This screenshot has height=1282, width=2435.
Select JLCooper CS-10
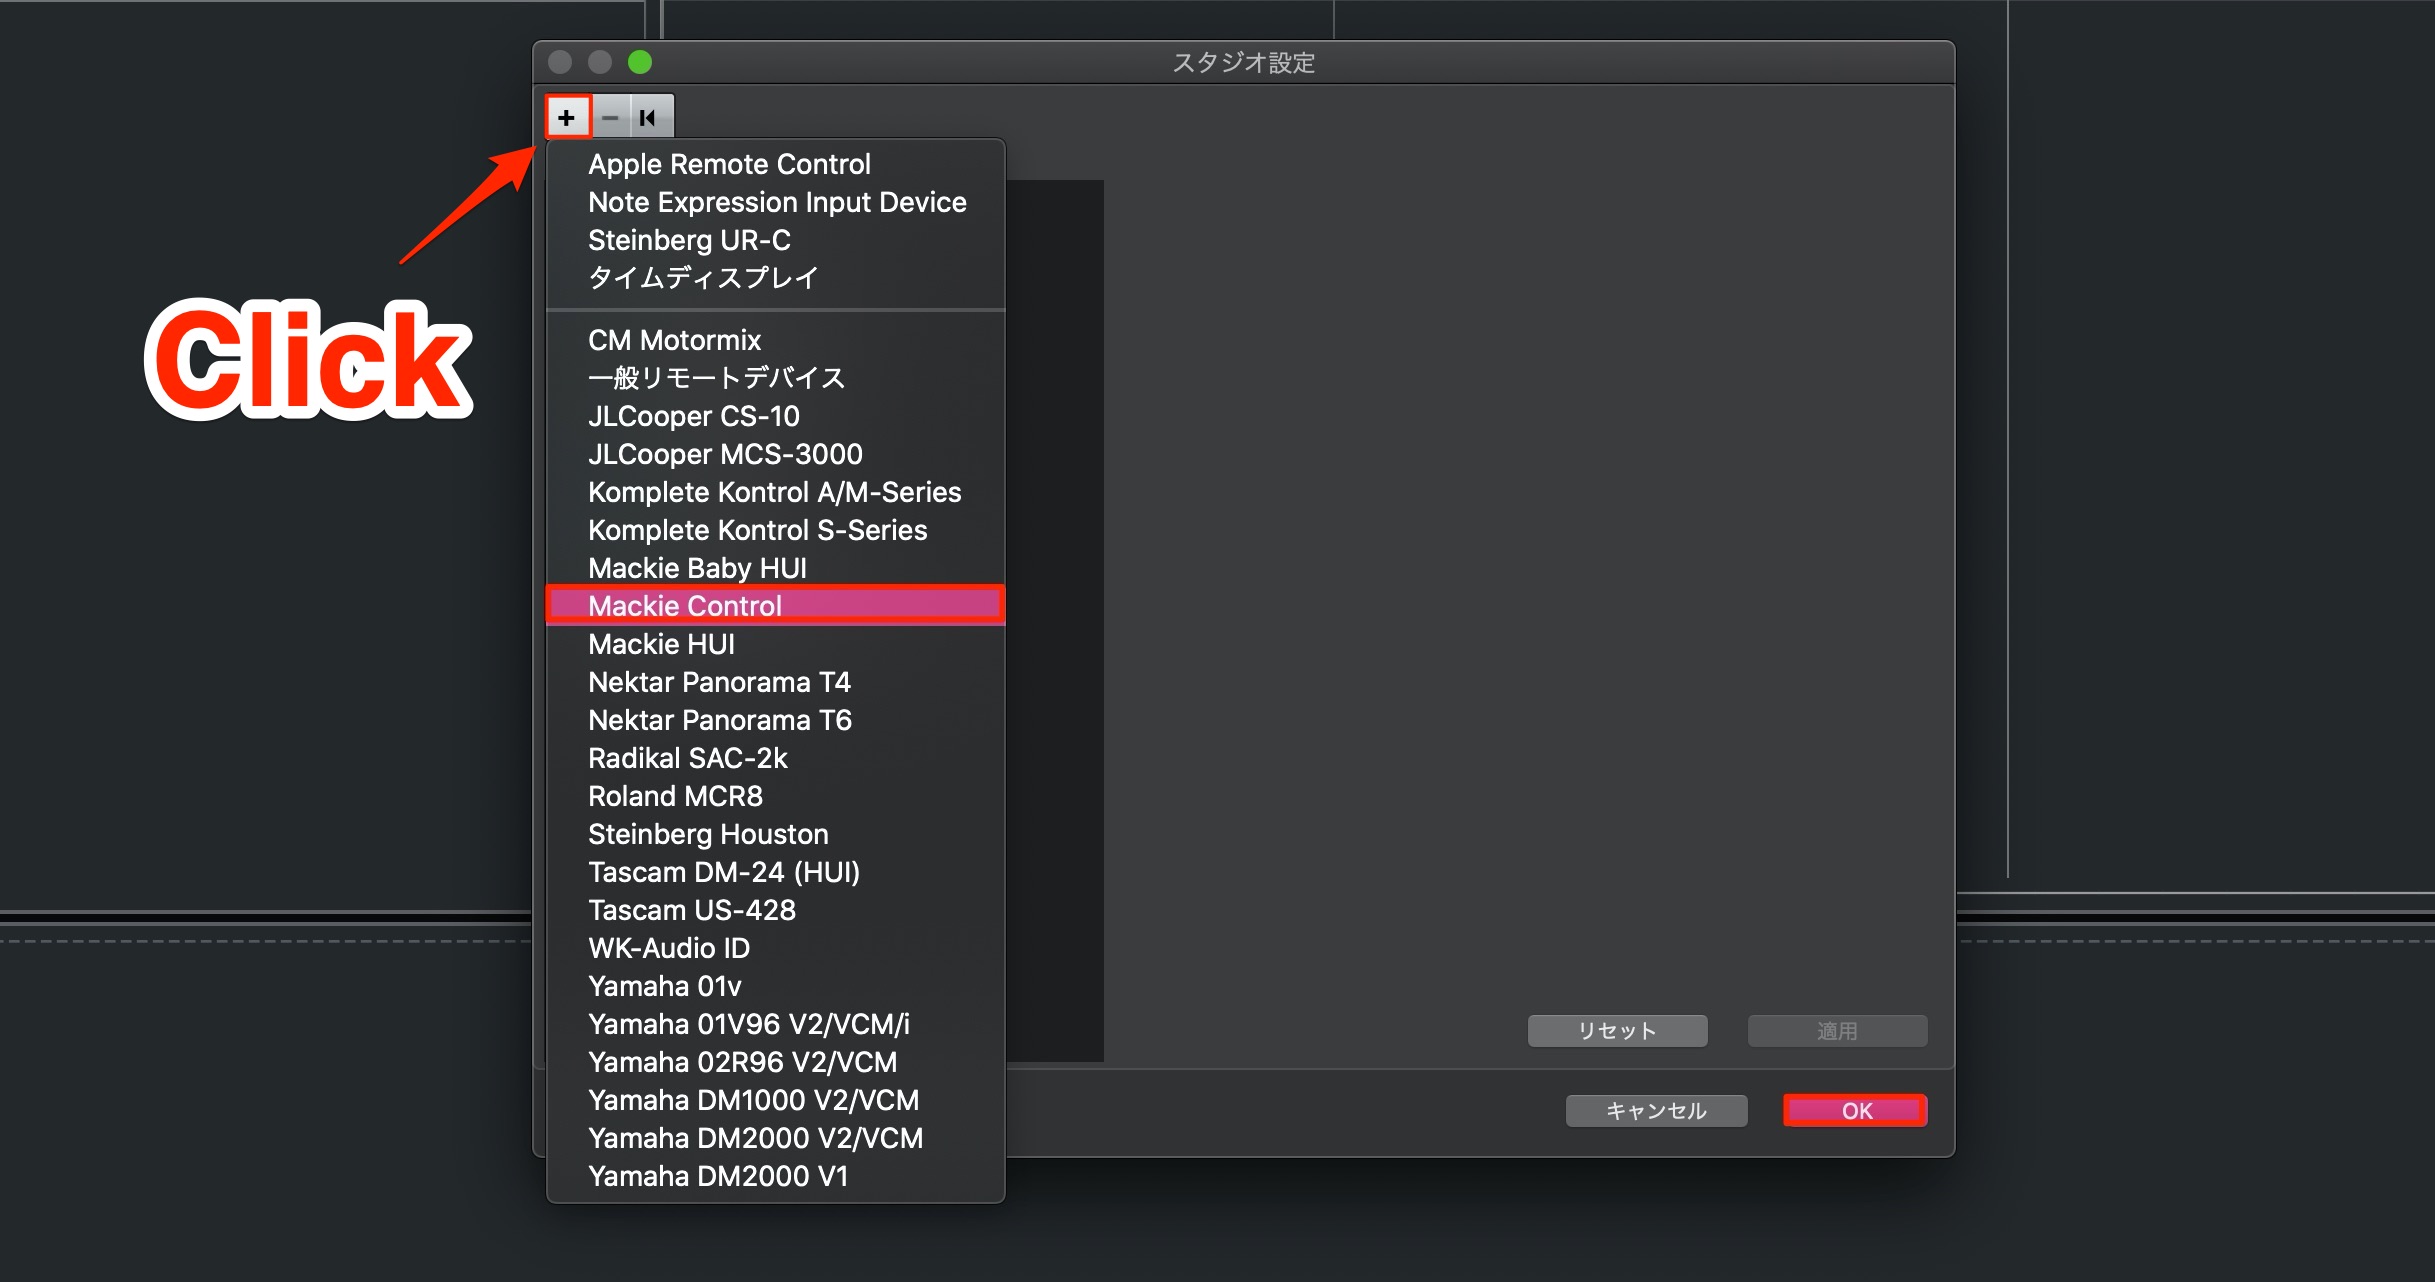(x=775, y=416)
